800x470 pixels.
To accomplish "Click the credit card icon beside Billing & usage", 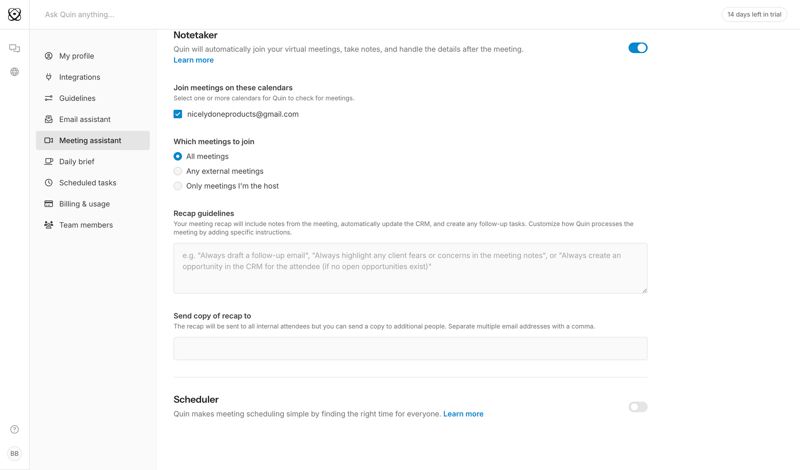I will click(x=48, y=204).
